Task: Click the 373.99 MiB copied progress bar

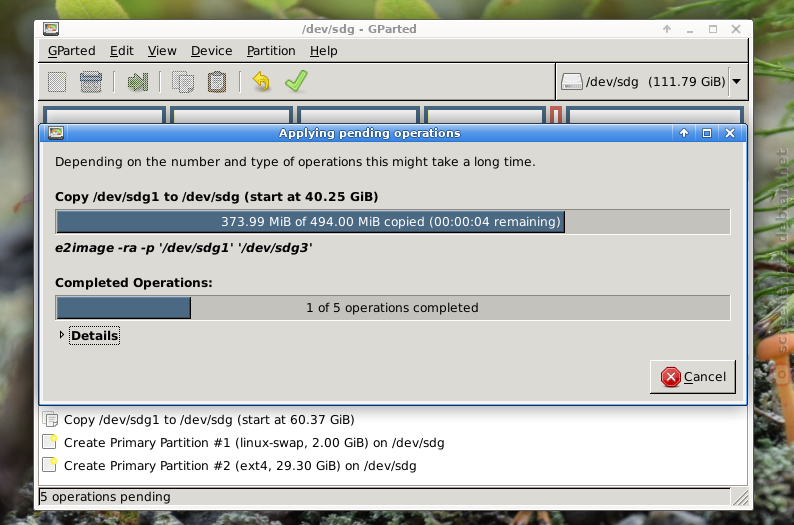Action: [x=392, y=222]
